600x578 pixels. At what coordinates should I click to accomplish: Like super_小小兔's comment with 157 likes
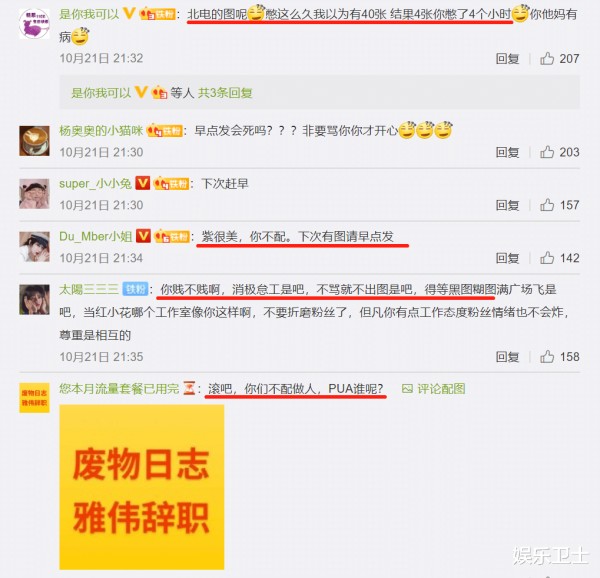547,205
